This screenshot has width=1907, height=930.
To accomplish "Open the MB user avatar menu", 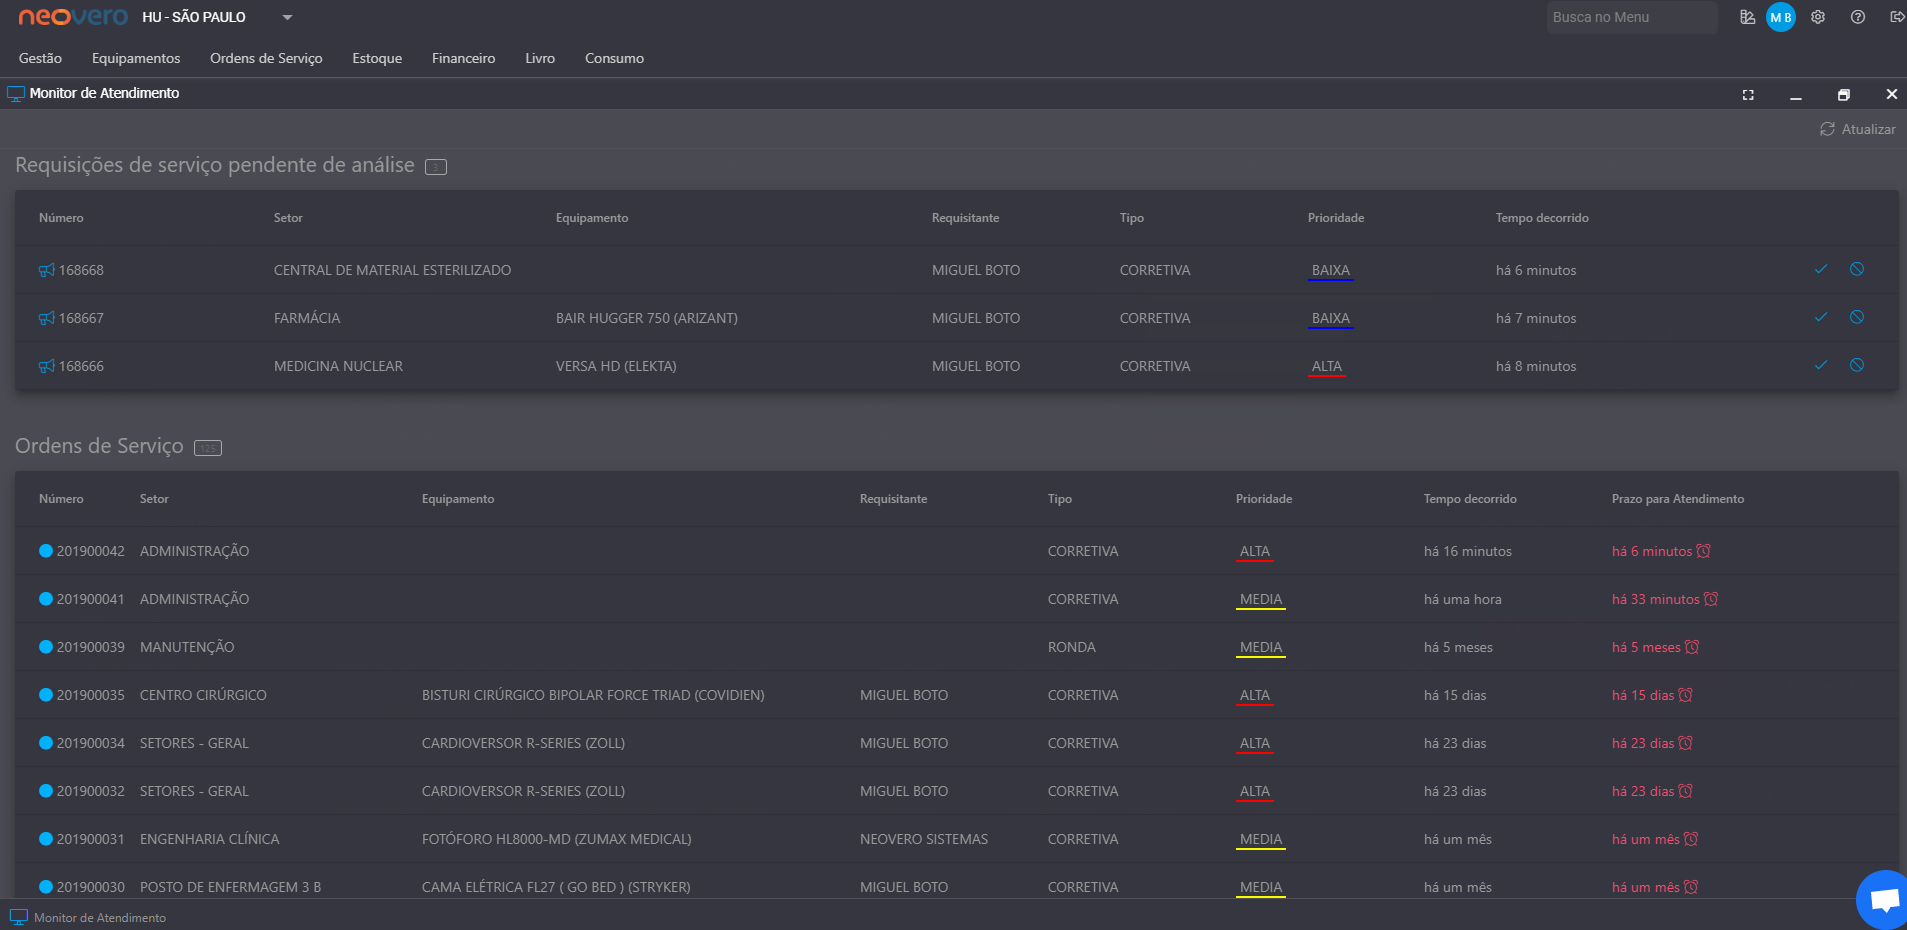I will coord(1780,17).
